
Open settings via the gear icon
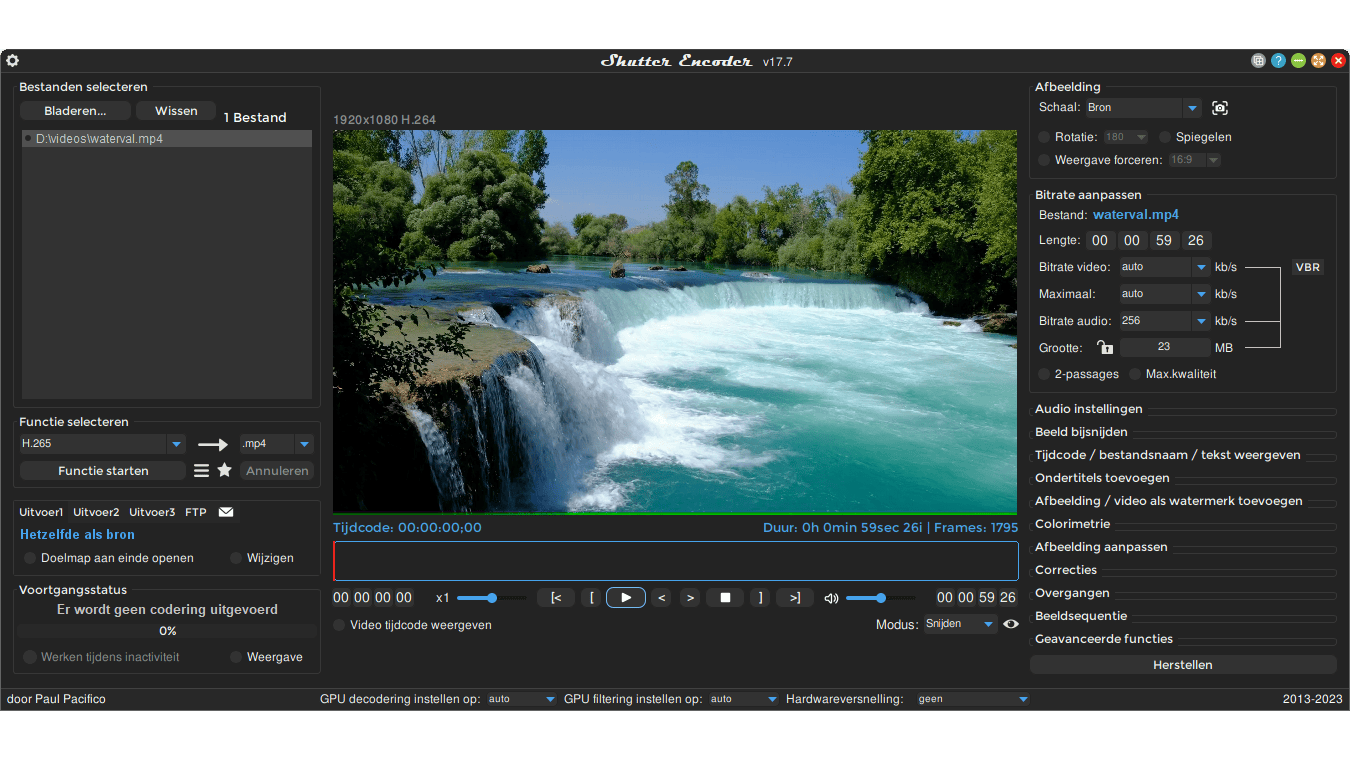tap(13, 61)
